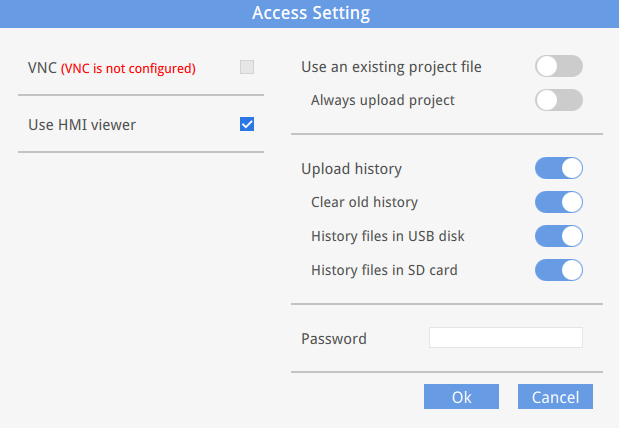The width and height of the screenshot is (619, 428).
Task: Click the Always upload project label
Action: tap(383, 100)
